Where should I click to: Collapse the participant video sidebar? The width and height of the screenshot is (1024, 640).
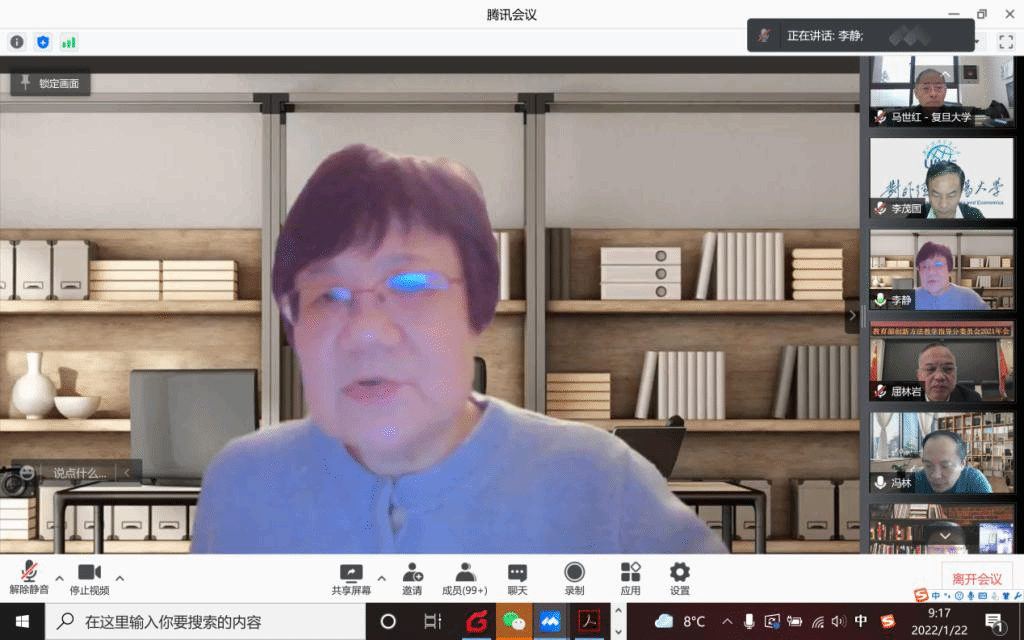pos(852,315)
